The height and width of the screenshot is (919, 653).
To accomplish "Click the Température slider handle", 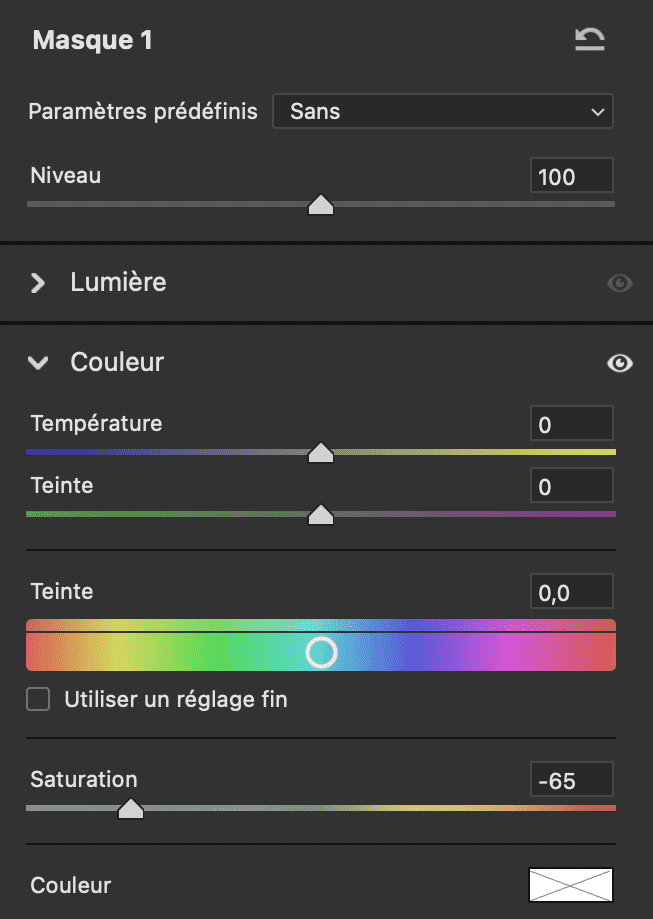I will [x=321, y=453].
